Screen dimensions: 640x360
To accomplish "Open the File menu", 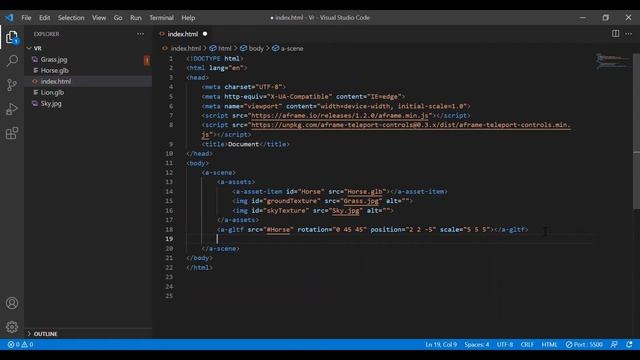I will [26, 18].
